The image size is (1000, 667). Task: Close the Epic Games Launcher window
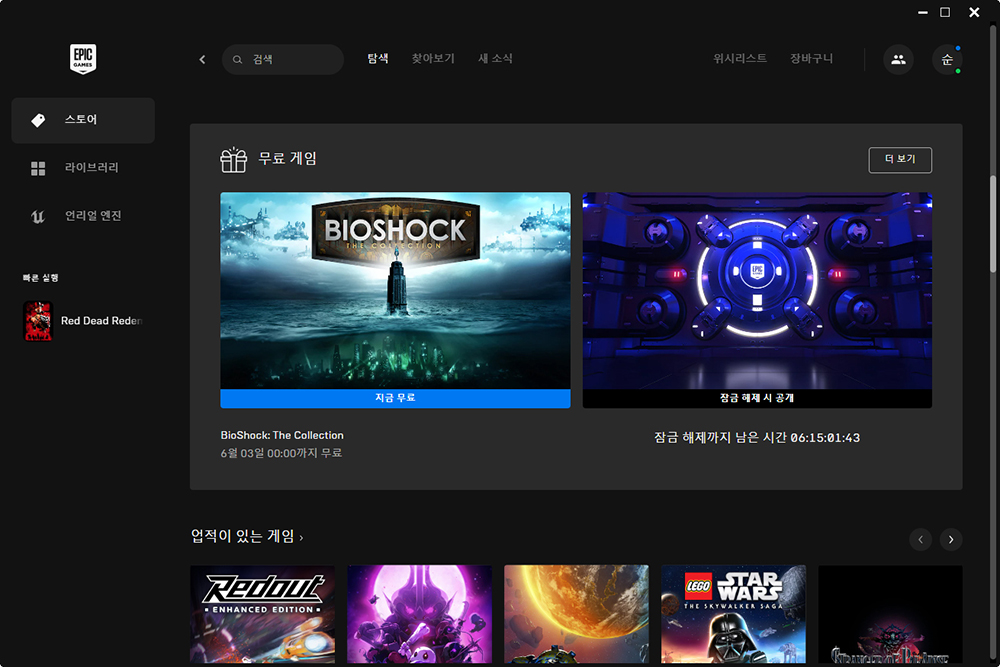(974, 12)
